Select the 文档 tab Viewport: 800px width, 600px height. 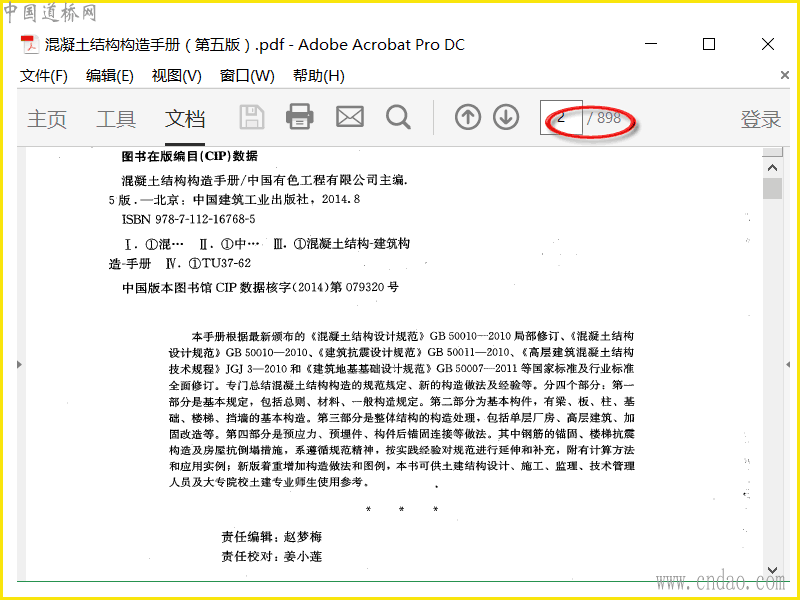185,119
